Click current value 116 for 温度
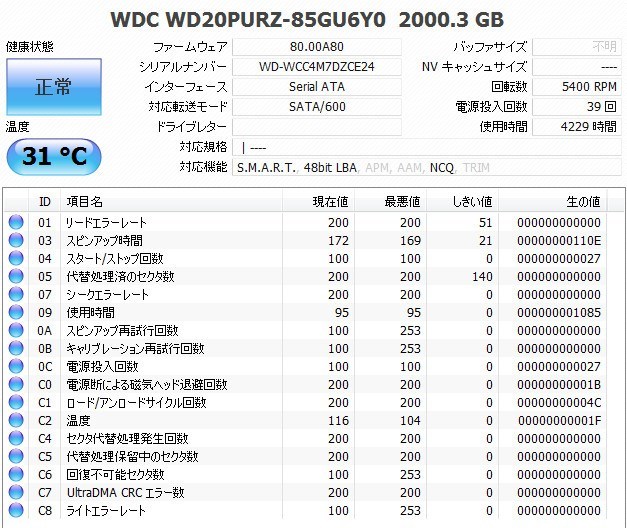 [x=338, y=420]
